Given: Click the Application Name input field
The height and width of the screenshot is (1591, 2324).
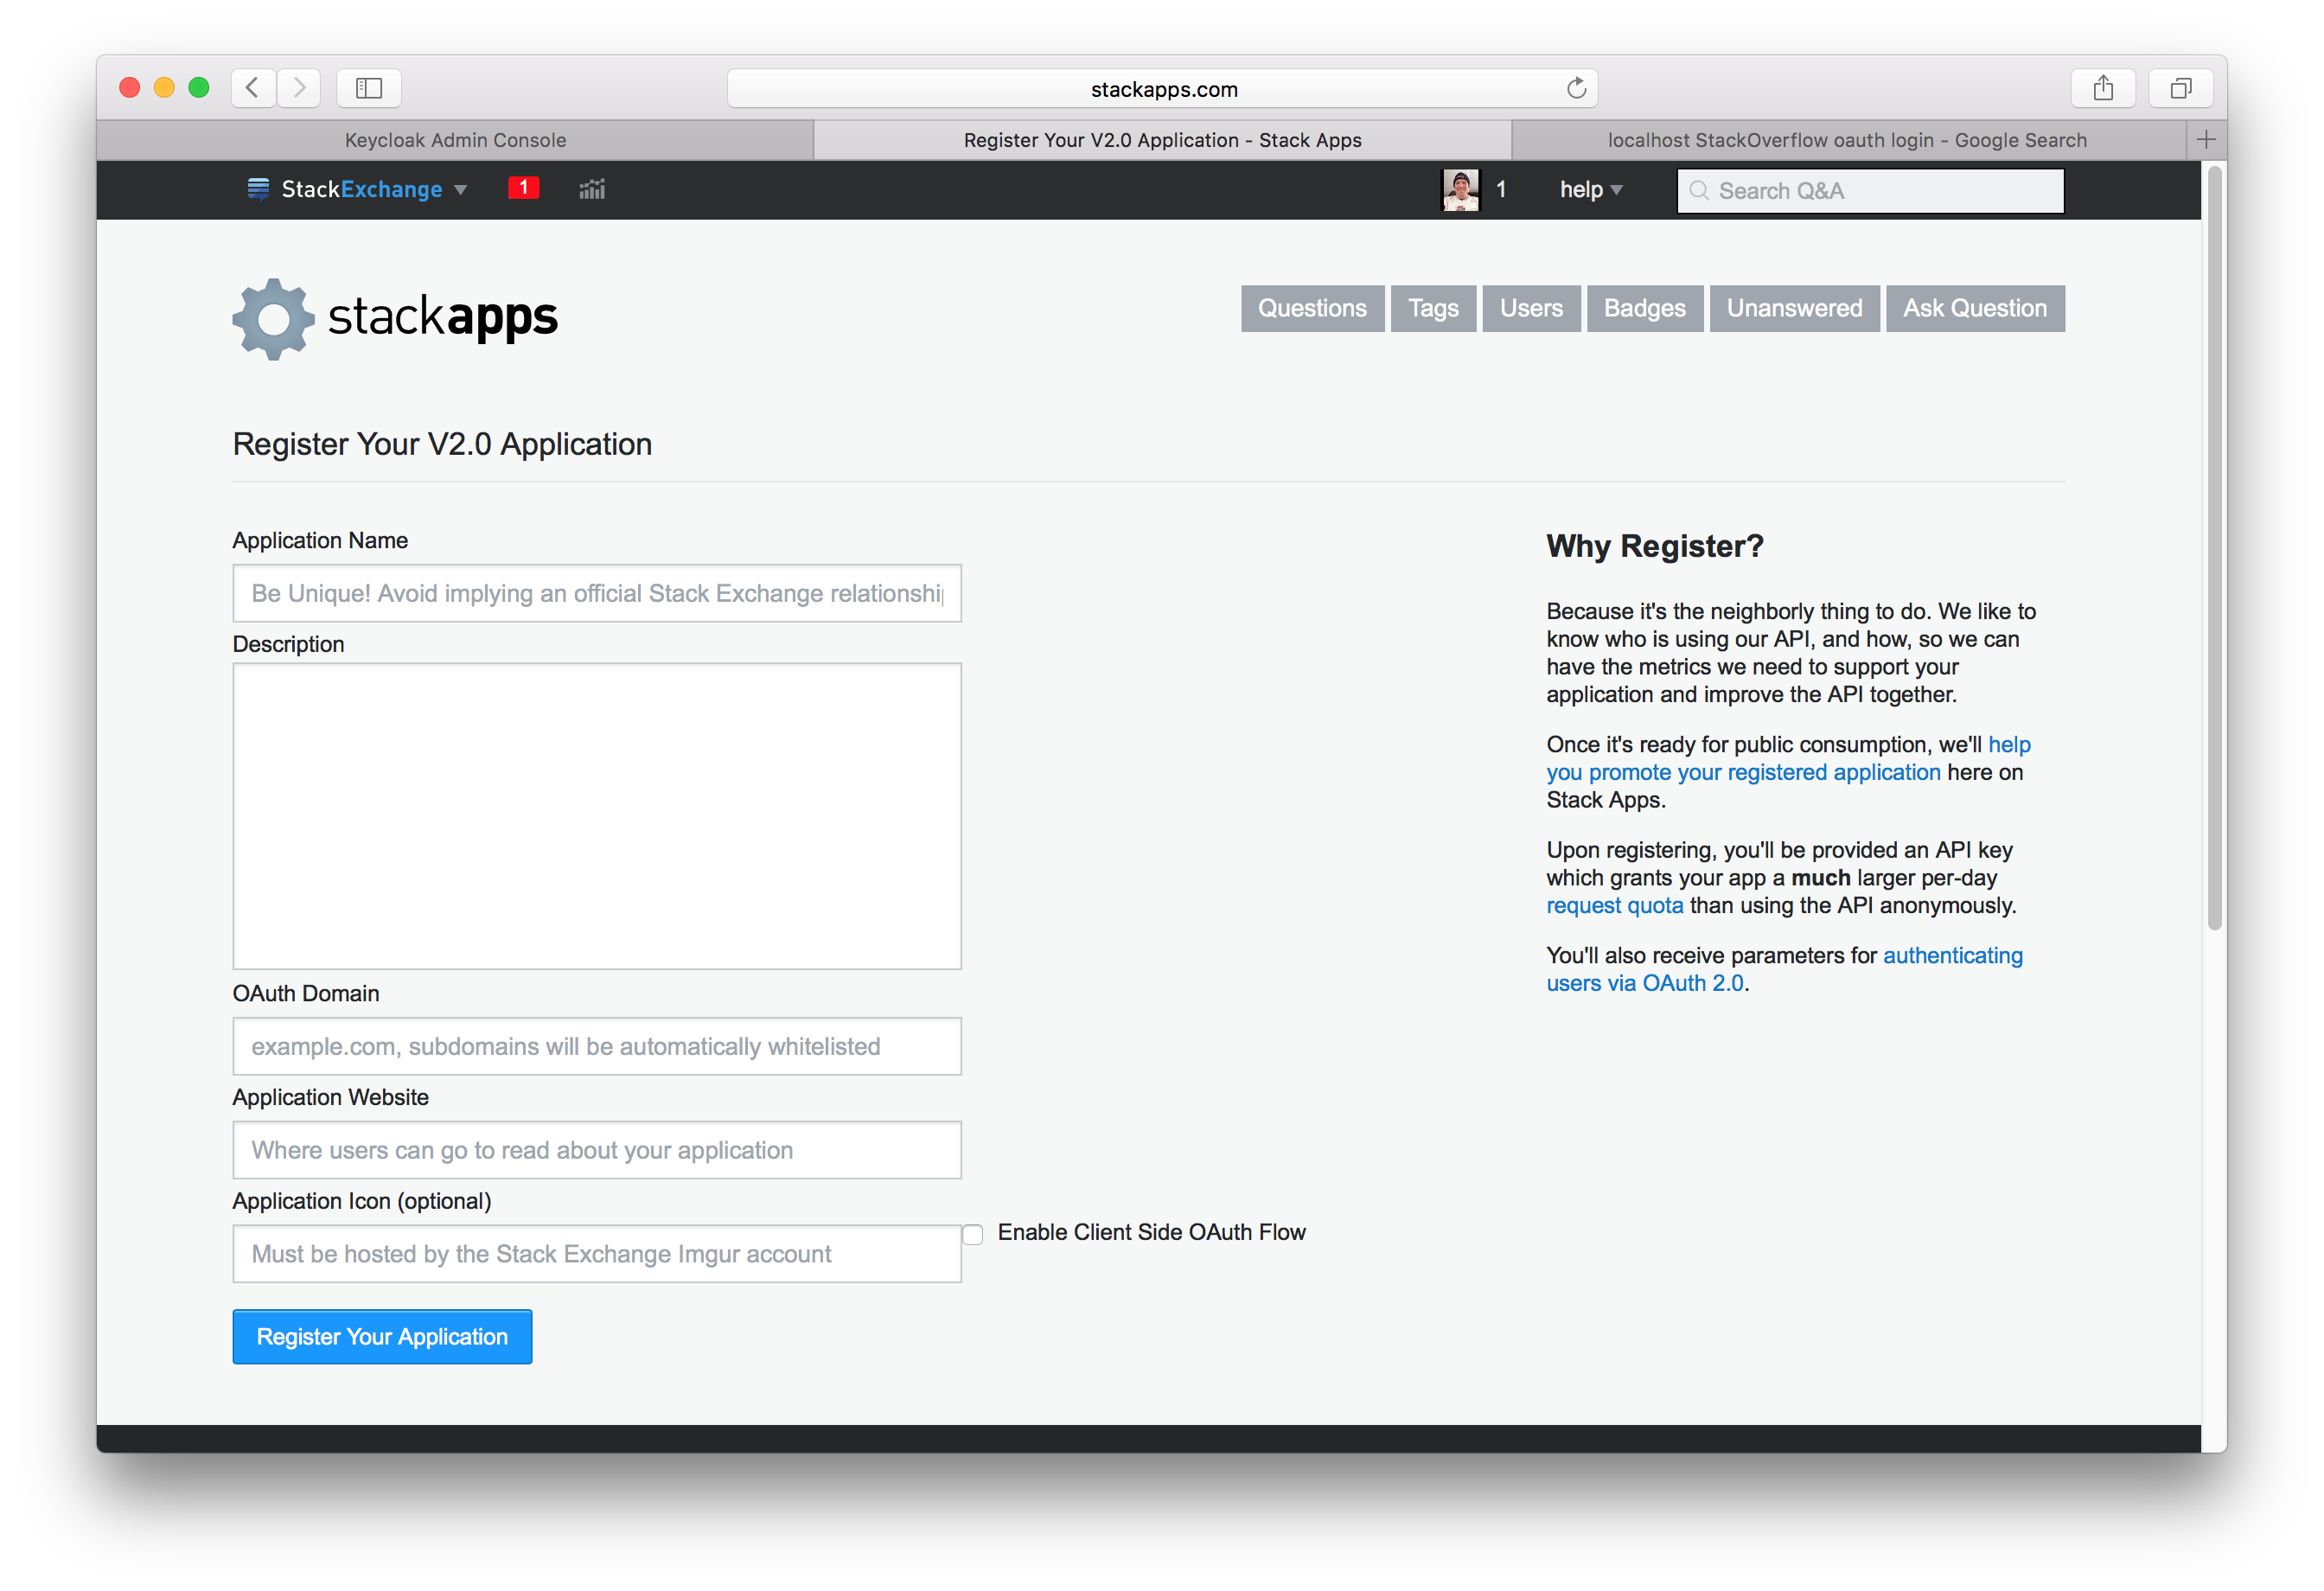Looking at the screenshot, I should [x=595, y=591].
